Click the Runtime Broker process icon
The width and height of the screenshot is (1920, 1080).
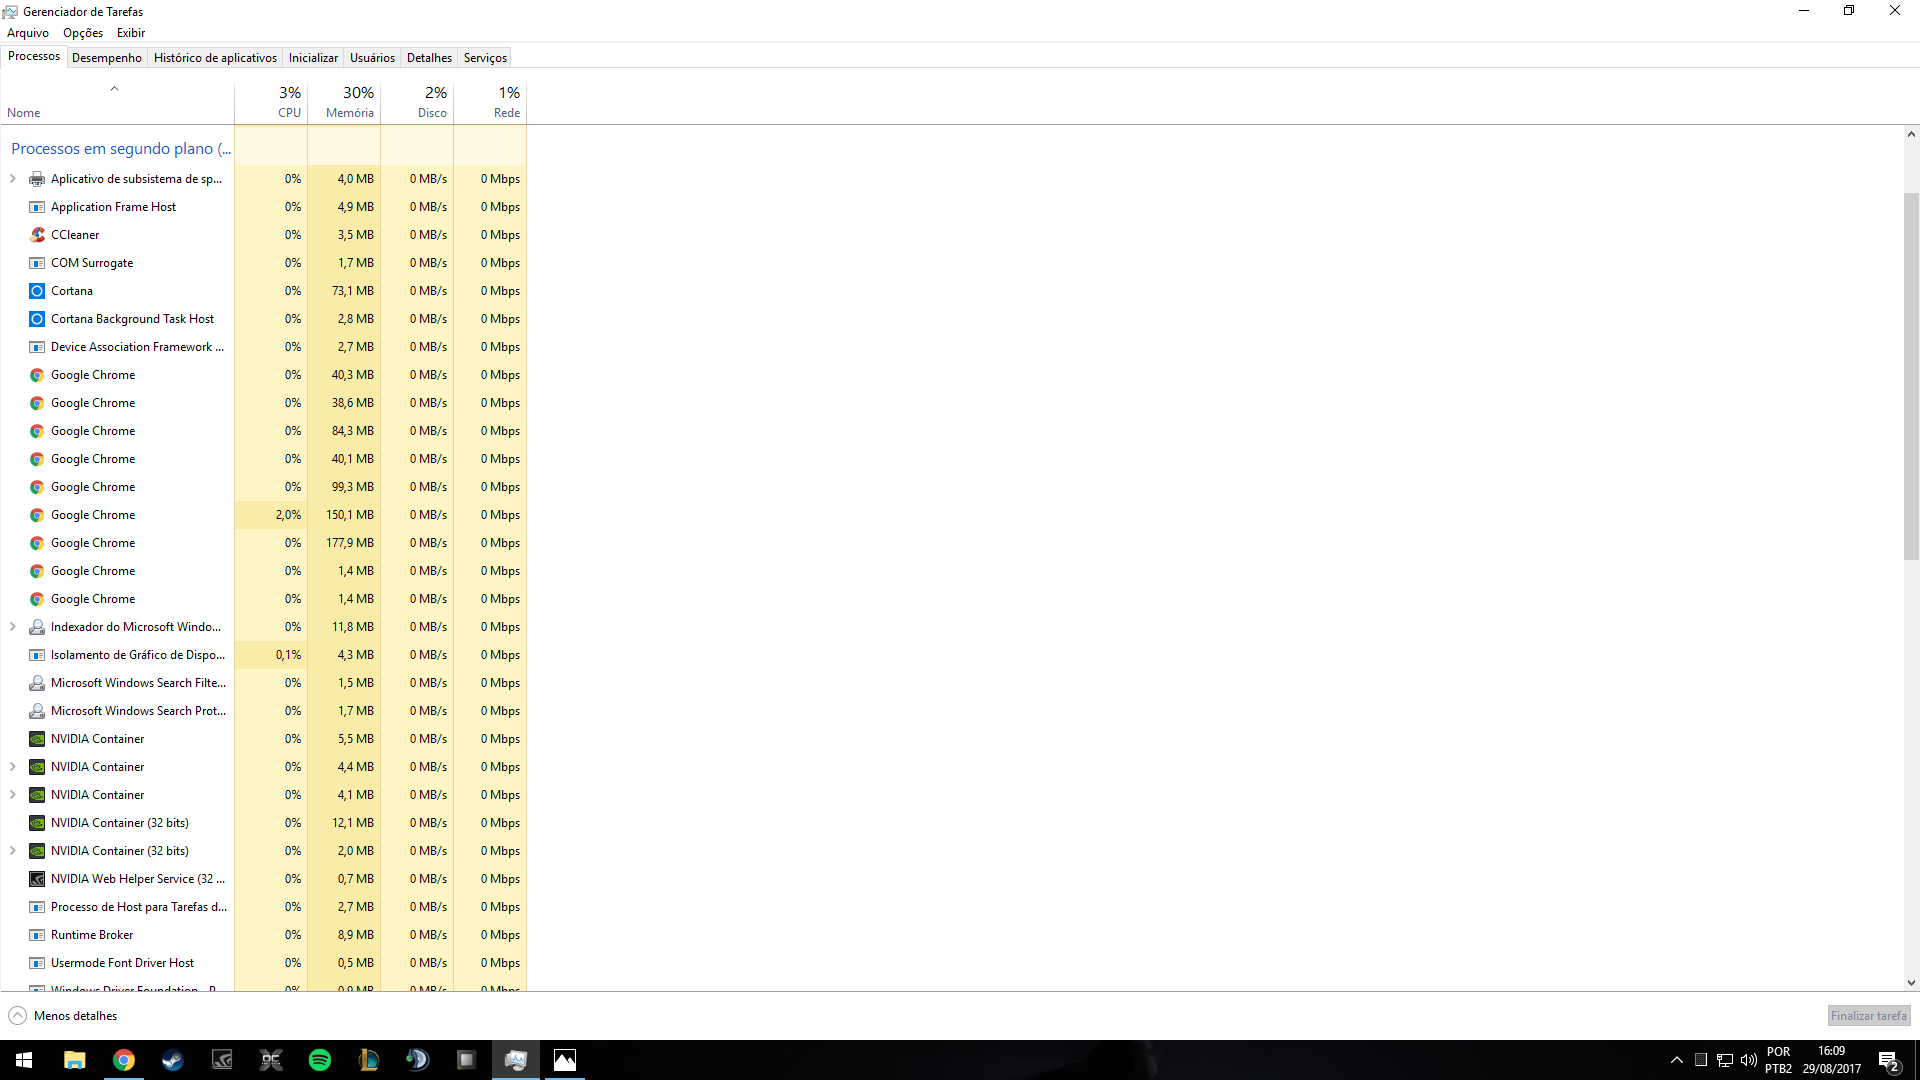coord(37,935)
